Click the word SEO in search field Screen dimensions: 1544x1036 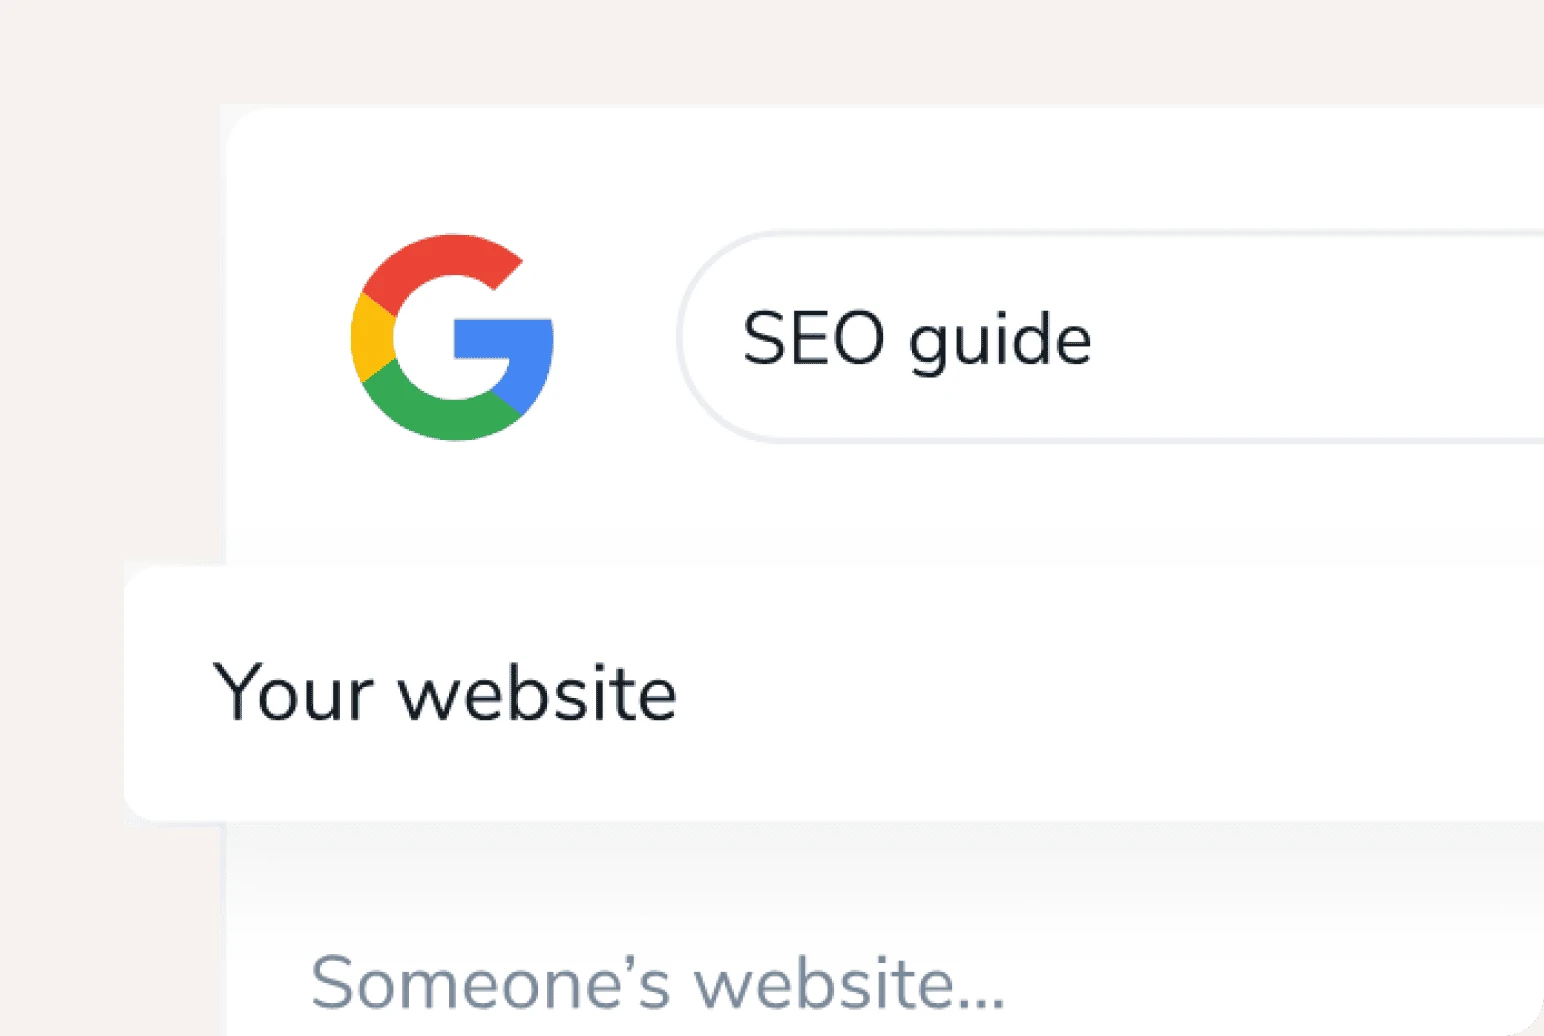[813, 338]
